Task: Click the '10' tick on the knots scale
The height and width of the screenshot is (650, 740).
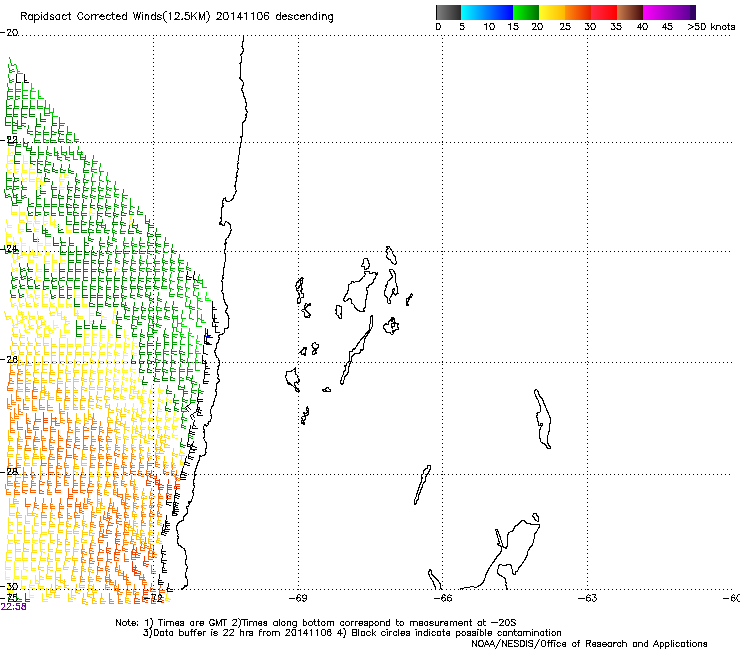Action: click(489, 27)
